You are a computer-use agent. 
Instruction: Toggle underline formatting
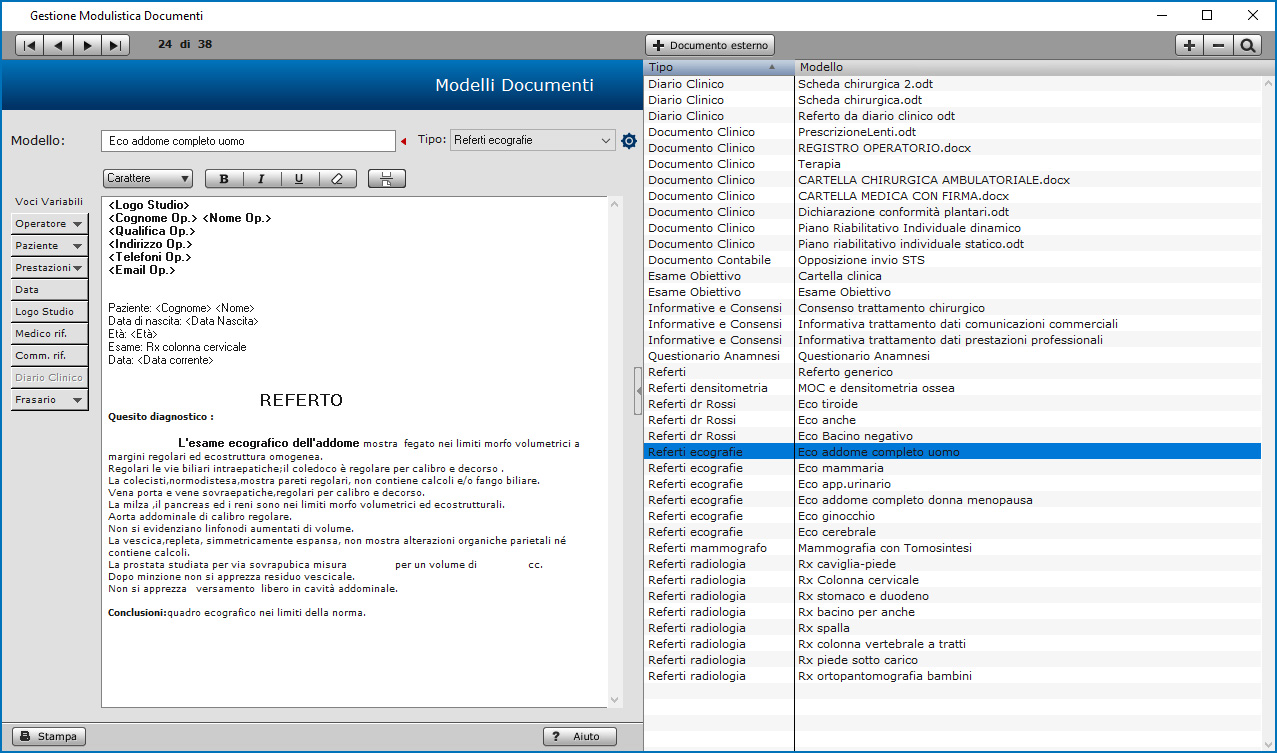[x=299, y=179]
